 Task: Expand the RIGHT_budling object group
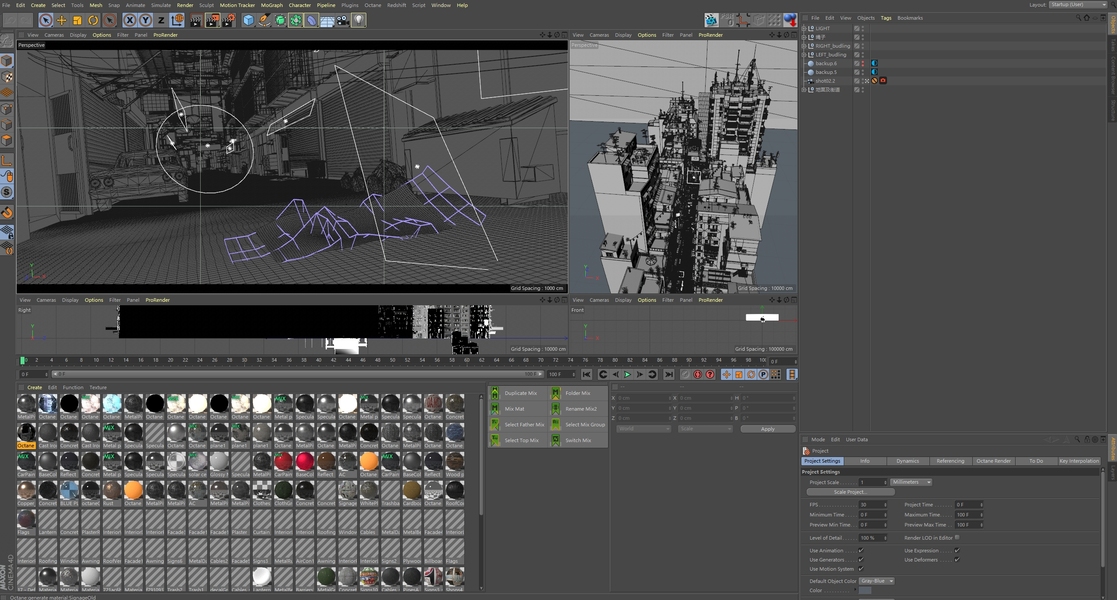pyautogui.click(x=804, y=46)
